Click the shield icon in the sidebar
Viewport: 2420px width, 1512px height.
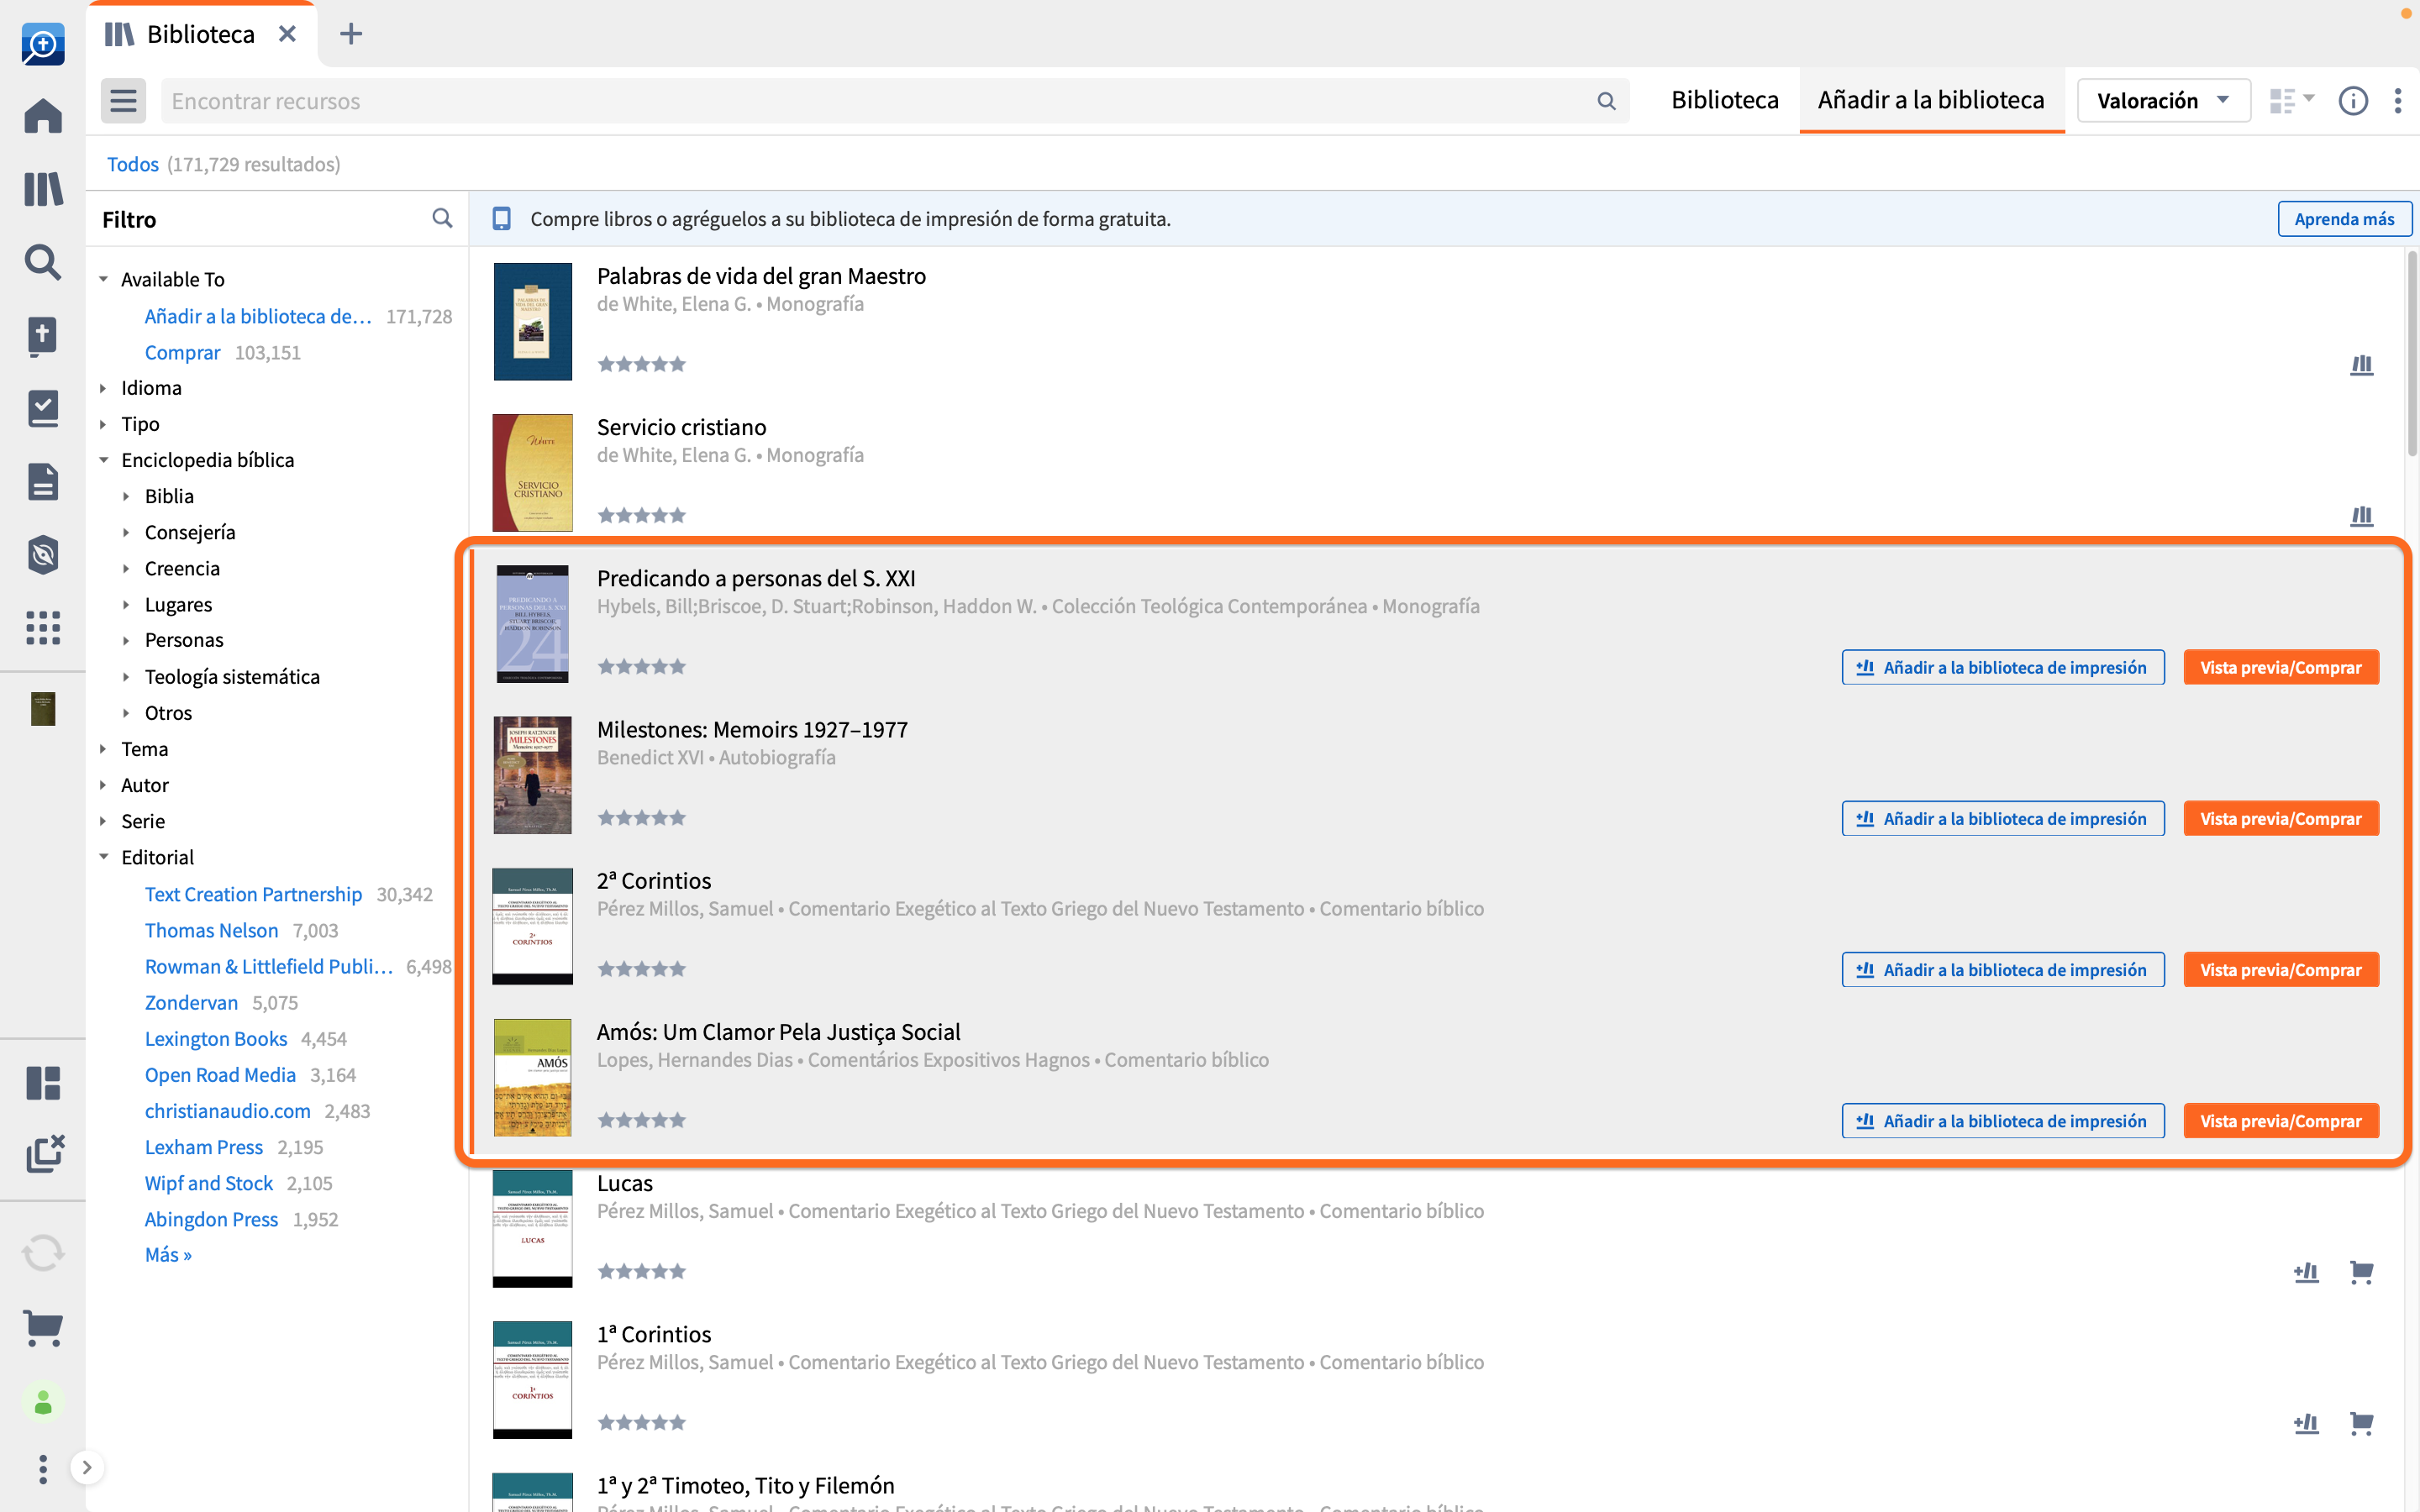click(x=43, y=554)
